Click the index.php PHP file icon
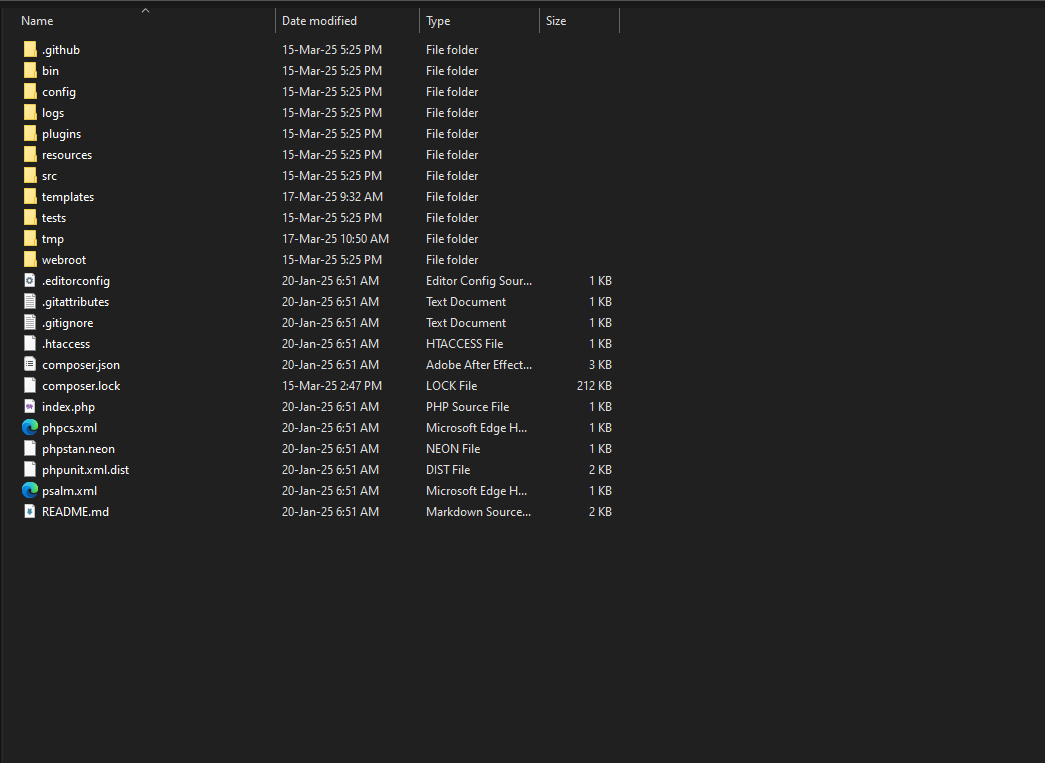 (x=30, y=406)
